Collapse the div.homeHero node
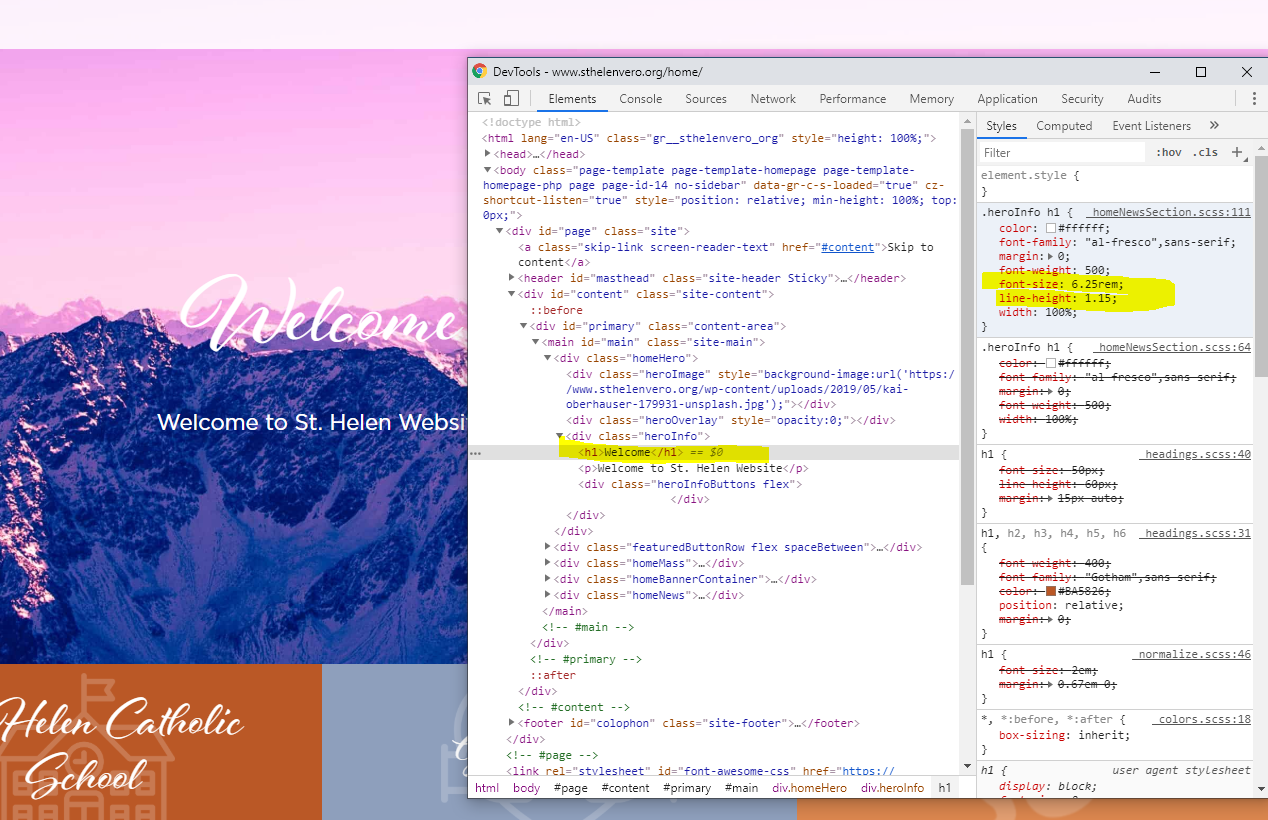The width and height of the screenshot is (1268, 820). (x=548, y=358)
